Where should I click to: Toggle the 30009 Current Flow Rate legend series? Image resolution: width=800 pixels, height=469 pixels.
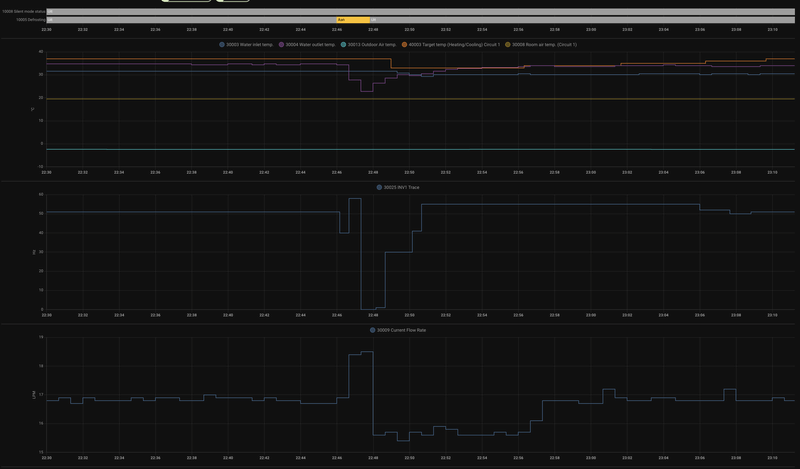(x=398, y=330)
